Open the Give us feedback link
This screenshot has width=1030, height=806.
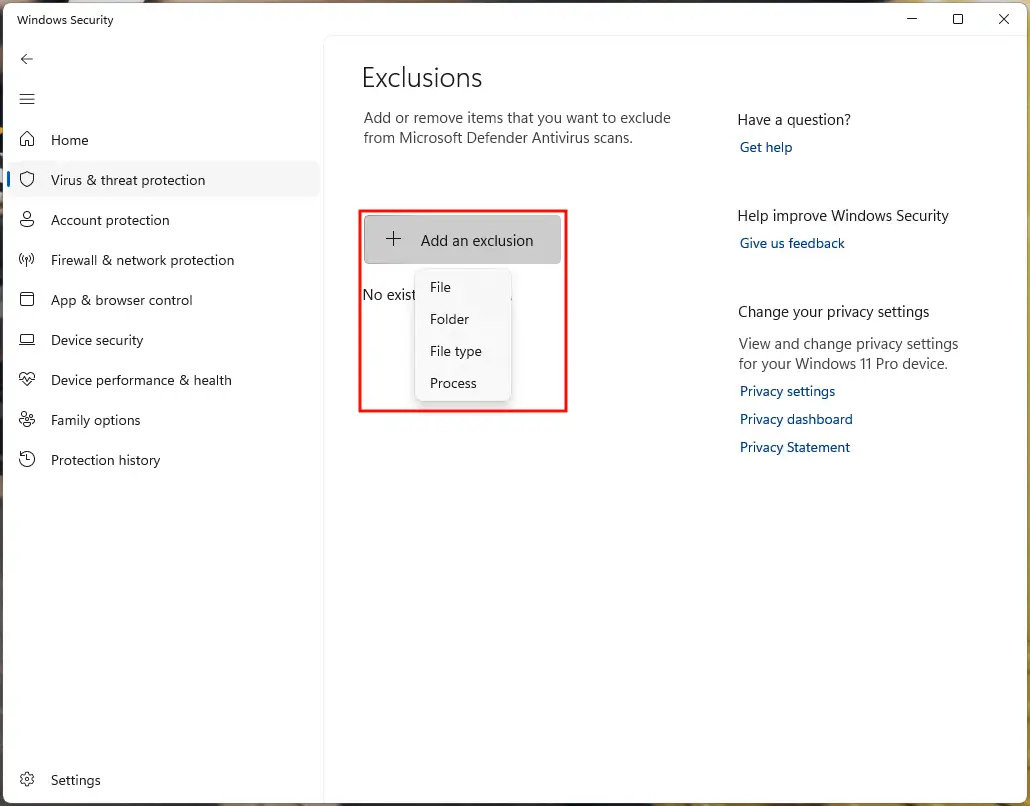(792, 243)
